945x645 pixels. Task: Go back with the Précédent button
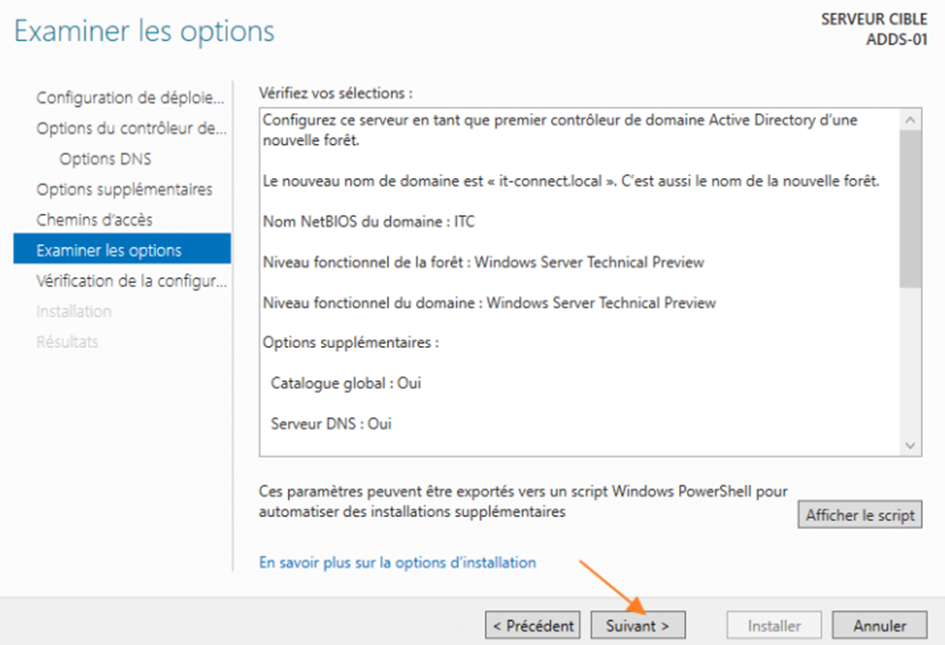(533, 626)
